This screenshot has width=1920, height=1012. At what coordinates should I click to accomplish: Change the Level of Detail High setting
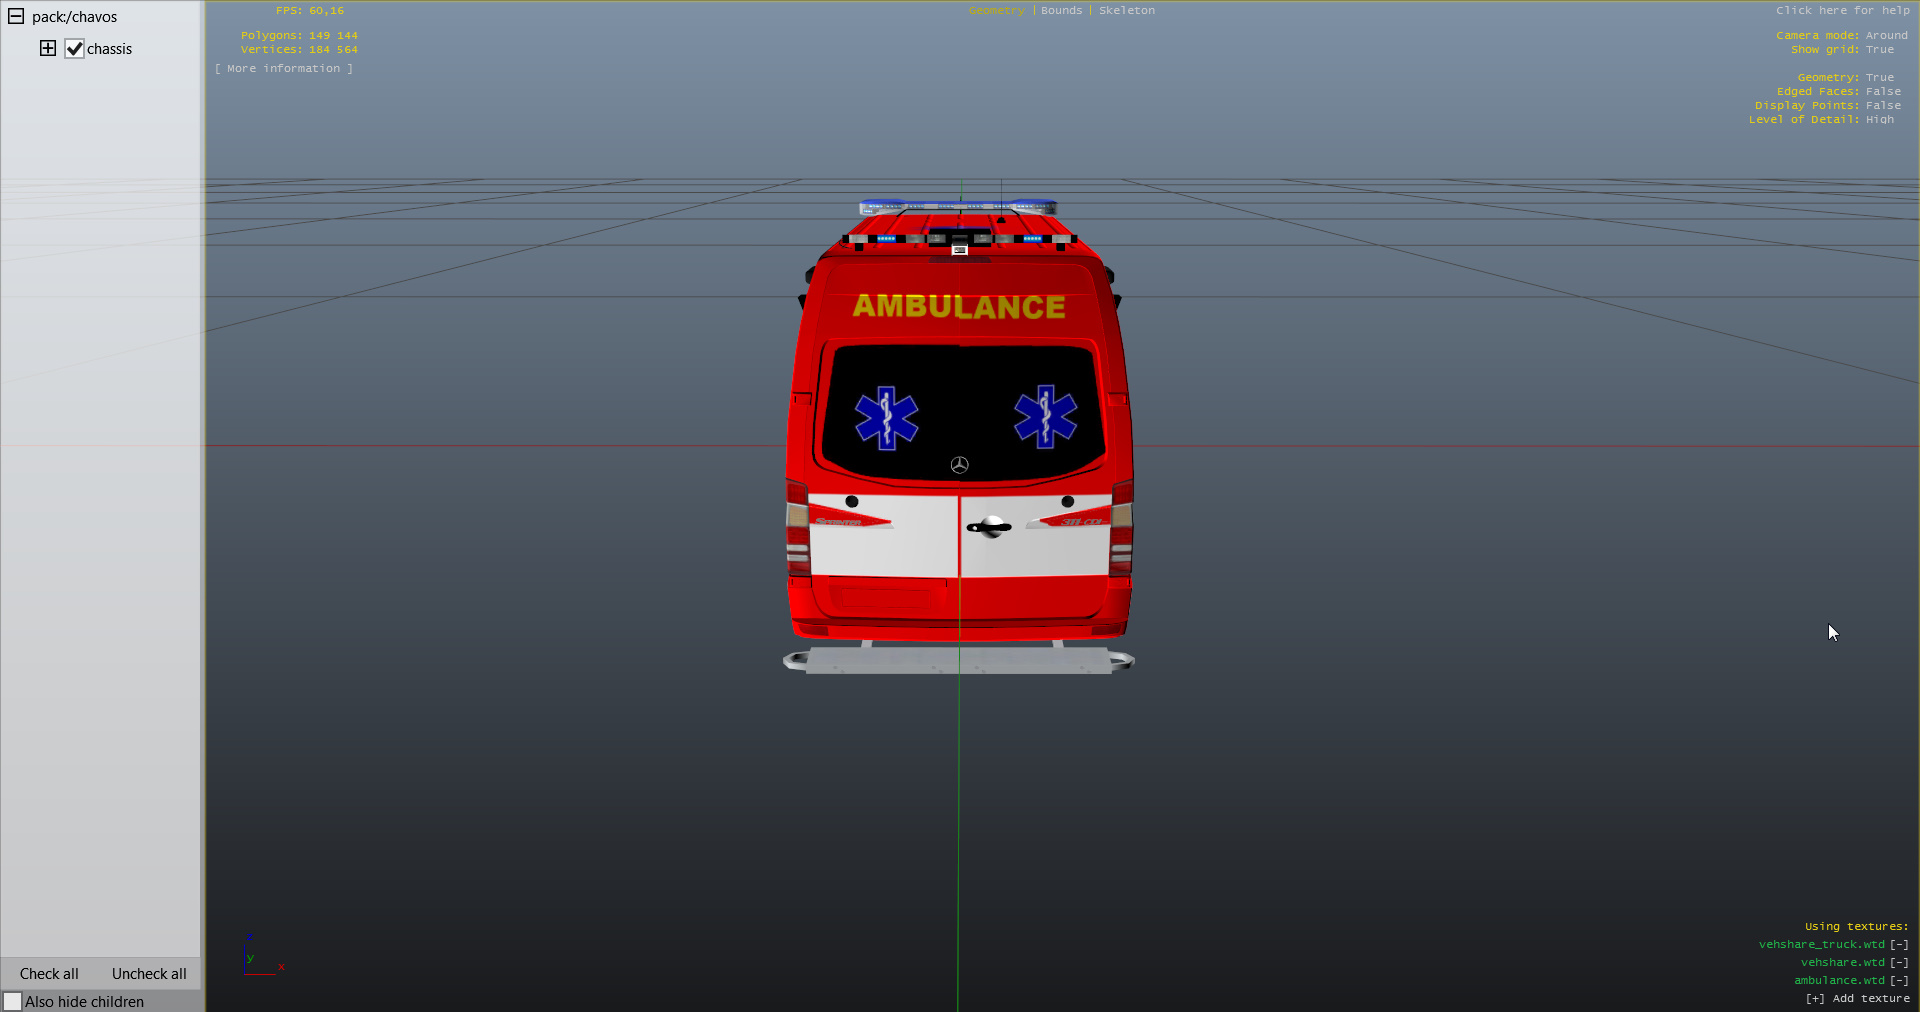(1879, 119)
